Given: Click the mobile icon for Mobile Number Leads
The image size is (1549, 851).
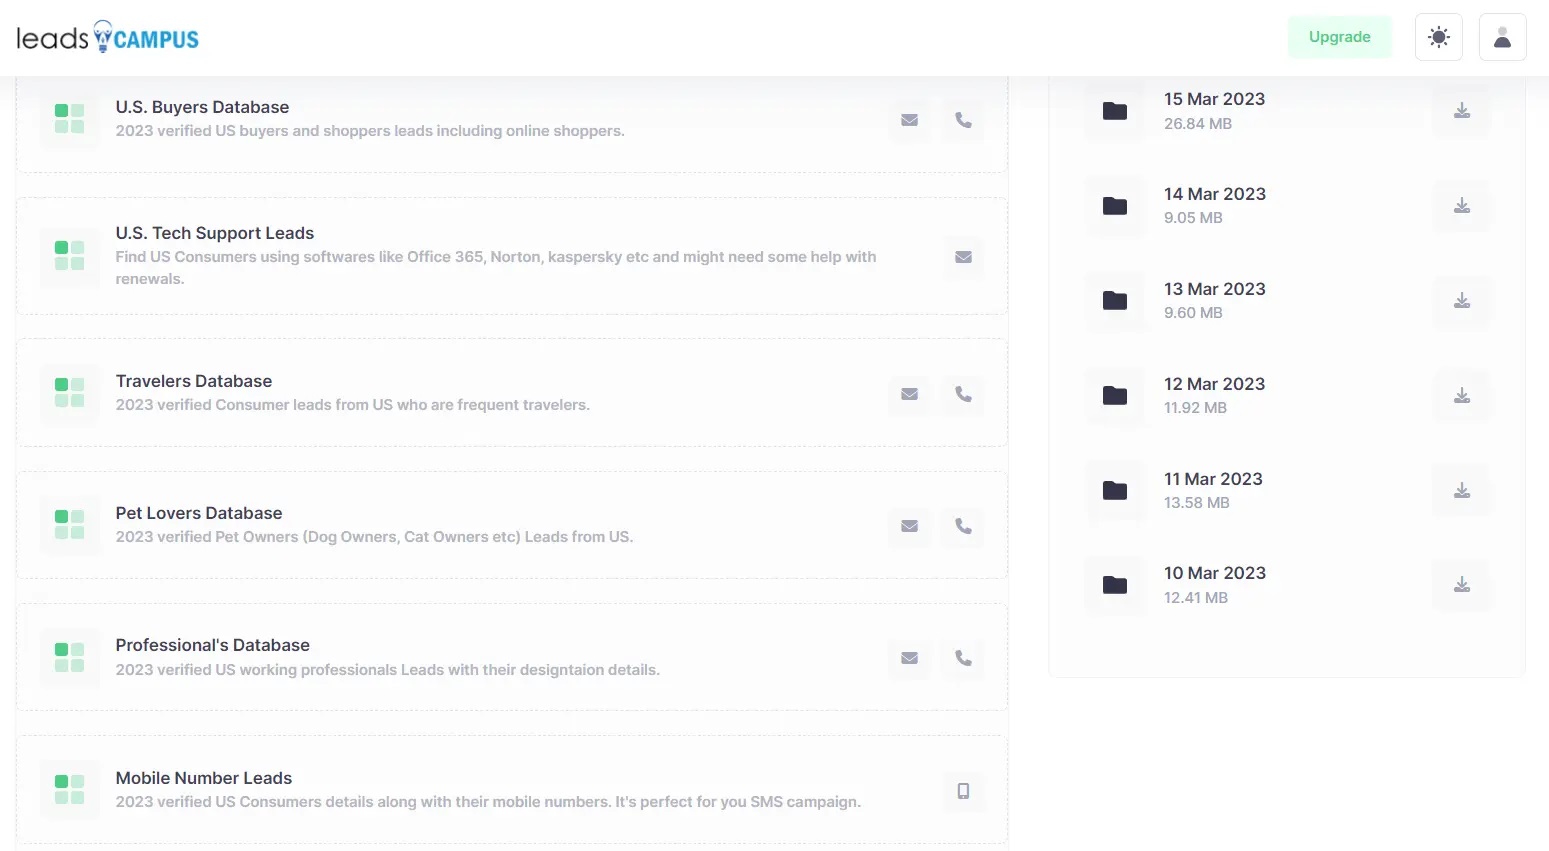Looking at the screenshot, I should 963,791.
